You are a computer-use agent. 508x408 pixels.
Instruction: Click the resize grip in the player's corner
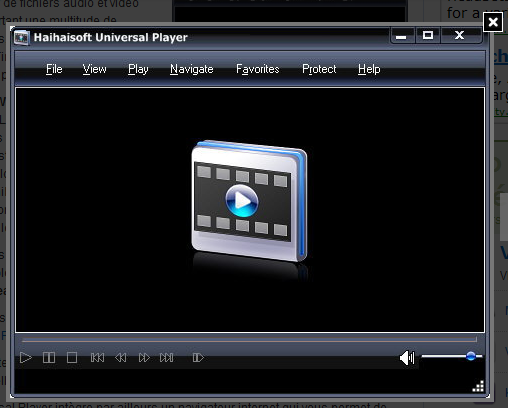point(478,386)
